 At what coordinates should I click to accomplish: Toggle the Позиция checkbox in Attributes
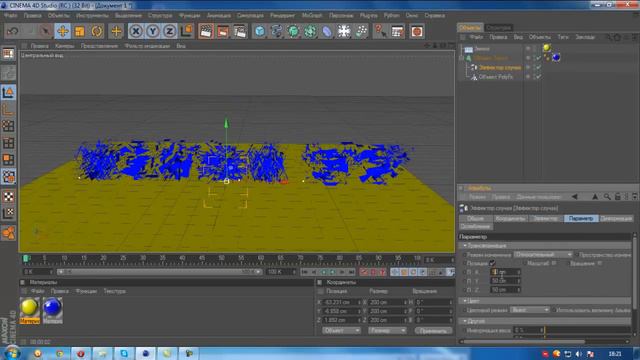coord(492,263)
